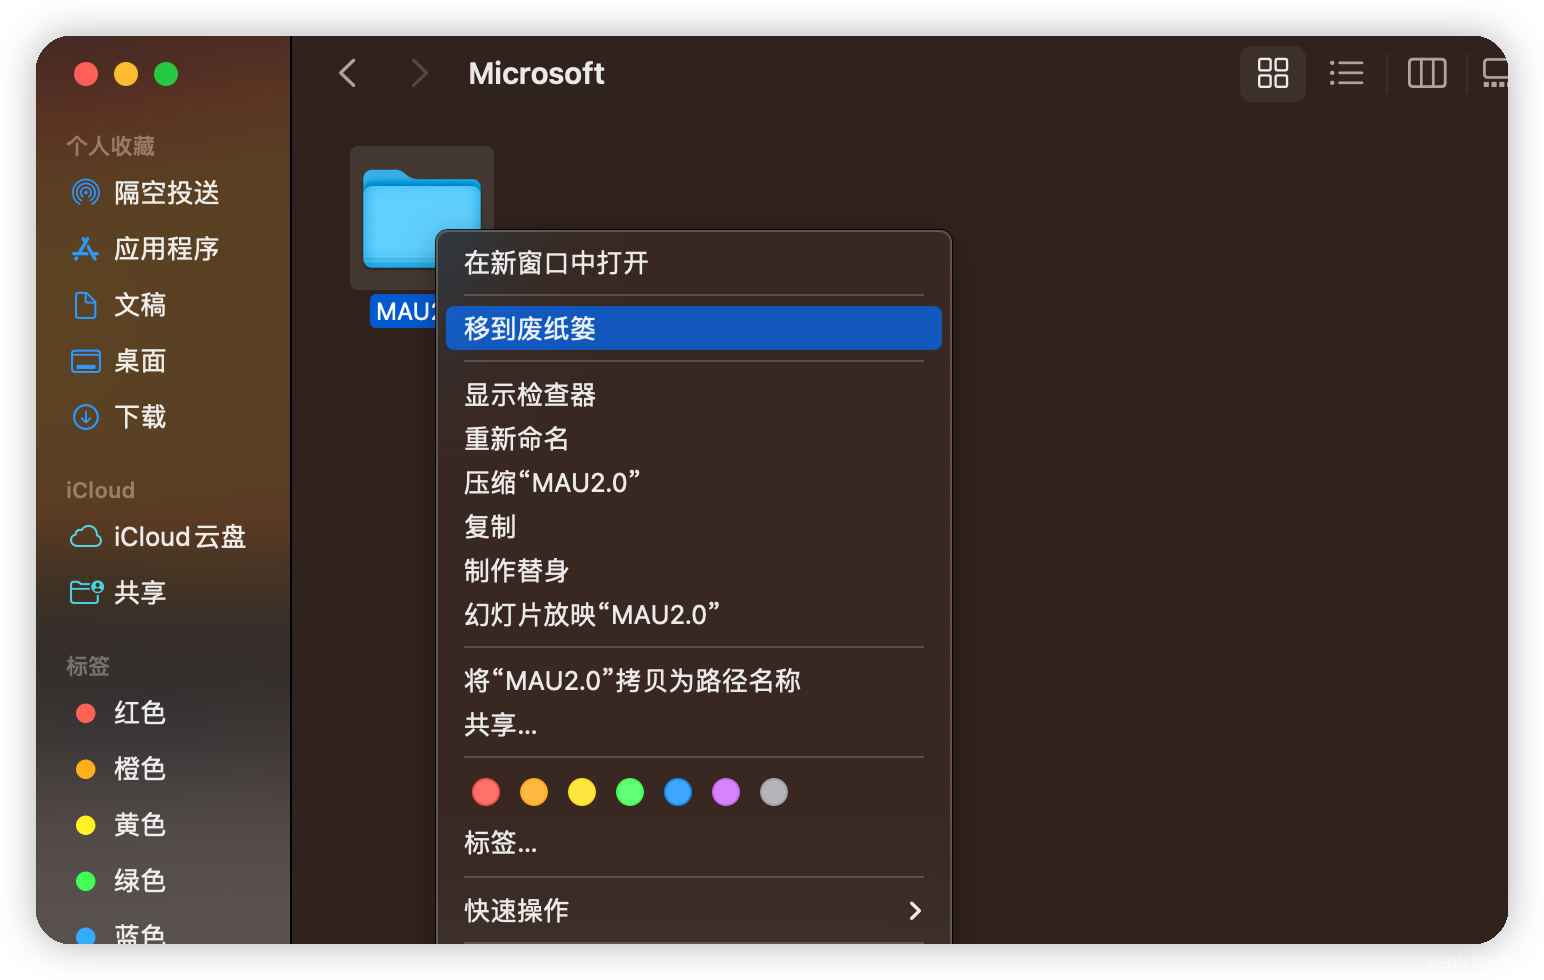The width and height of the screenshot is (1544, 980).
Task: Choose 幻灯片放映“MAU2.0” menu item
Action: coord(693,615)
